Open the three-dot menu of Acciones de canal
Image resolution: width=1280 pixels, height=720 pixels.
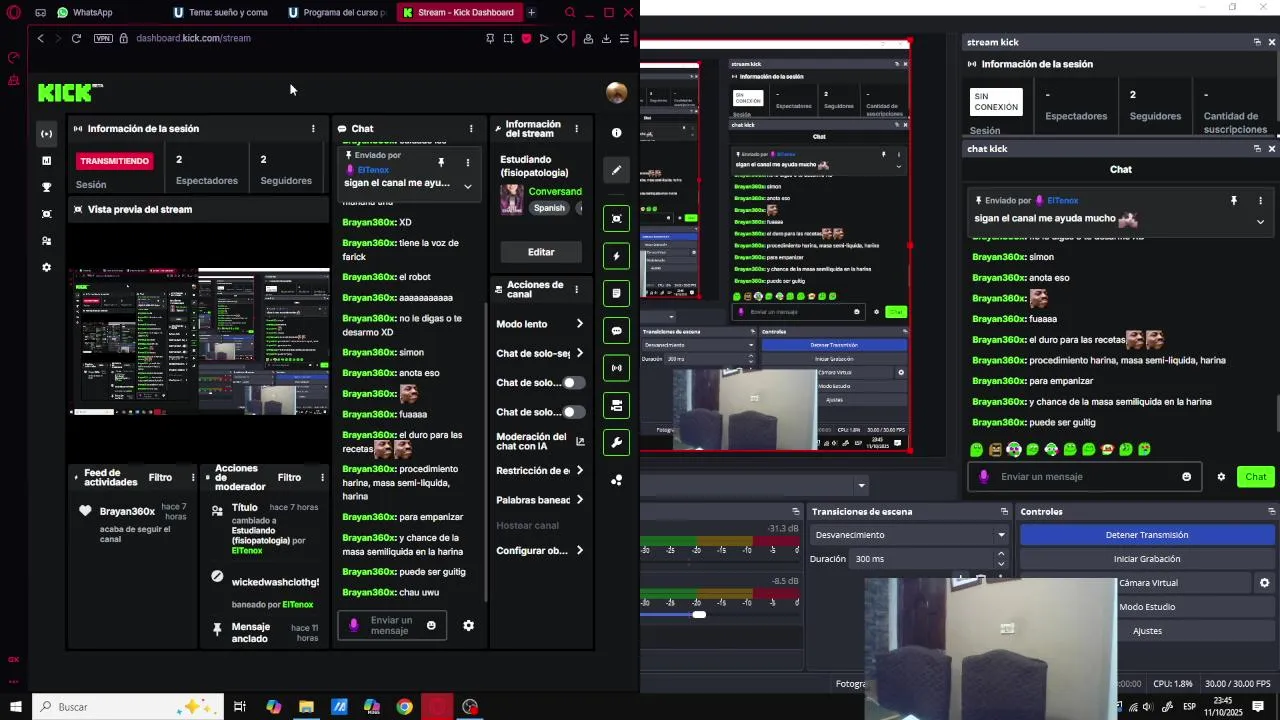(x=576, y=290)
